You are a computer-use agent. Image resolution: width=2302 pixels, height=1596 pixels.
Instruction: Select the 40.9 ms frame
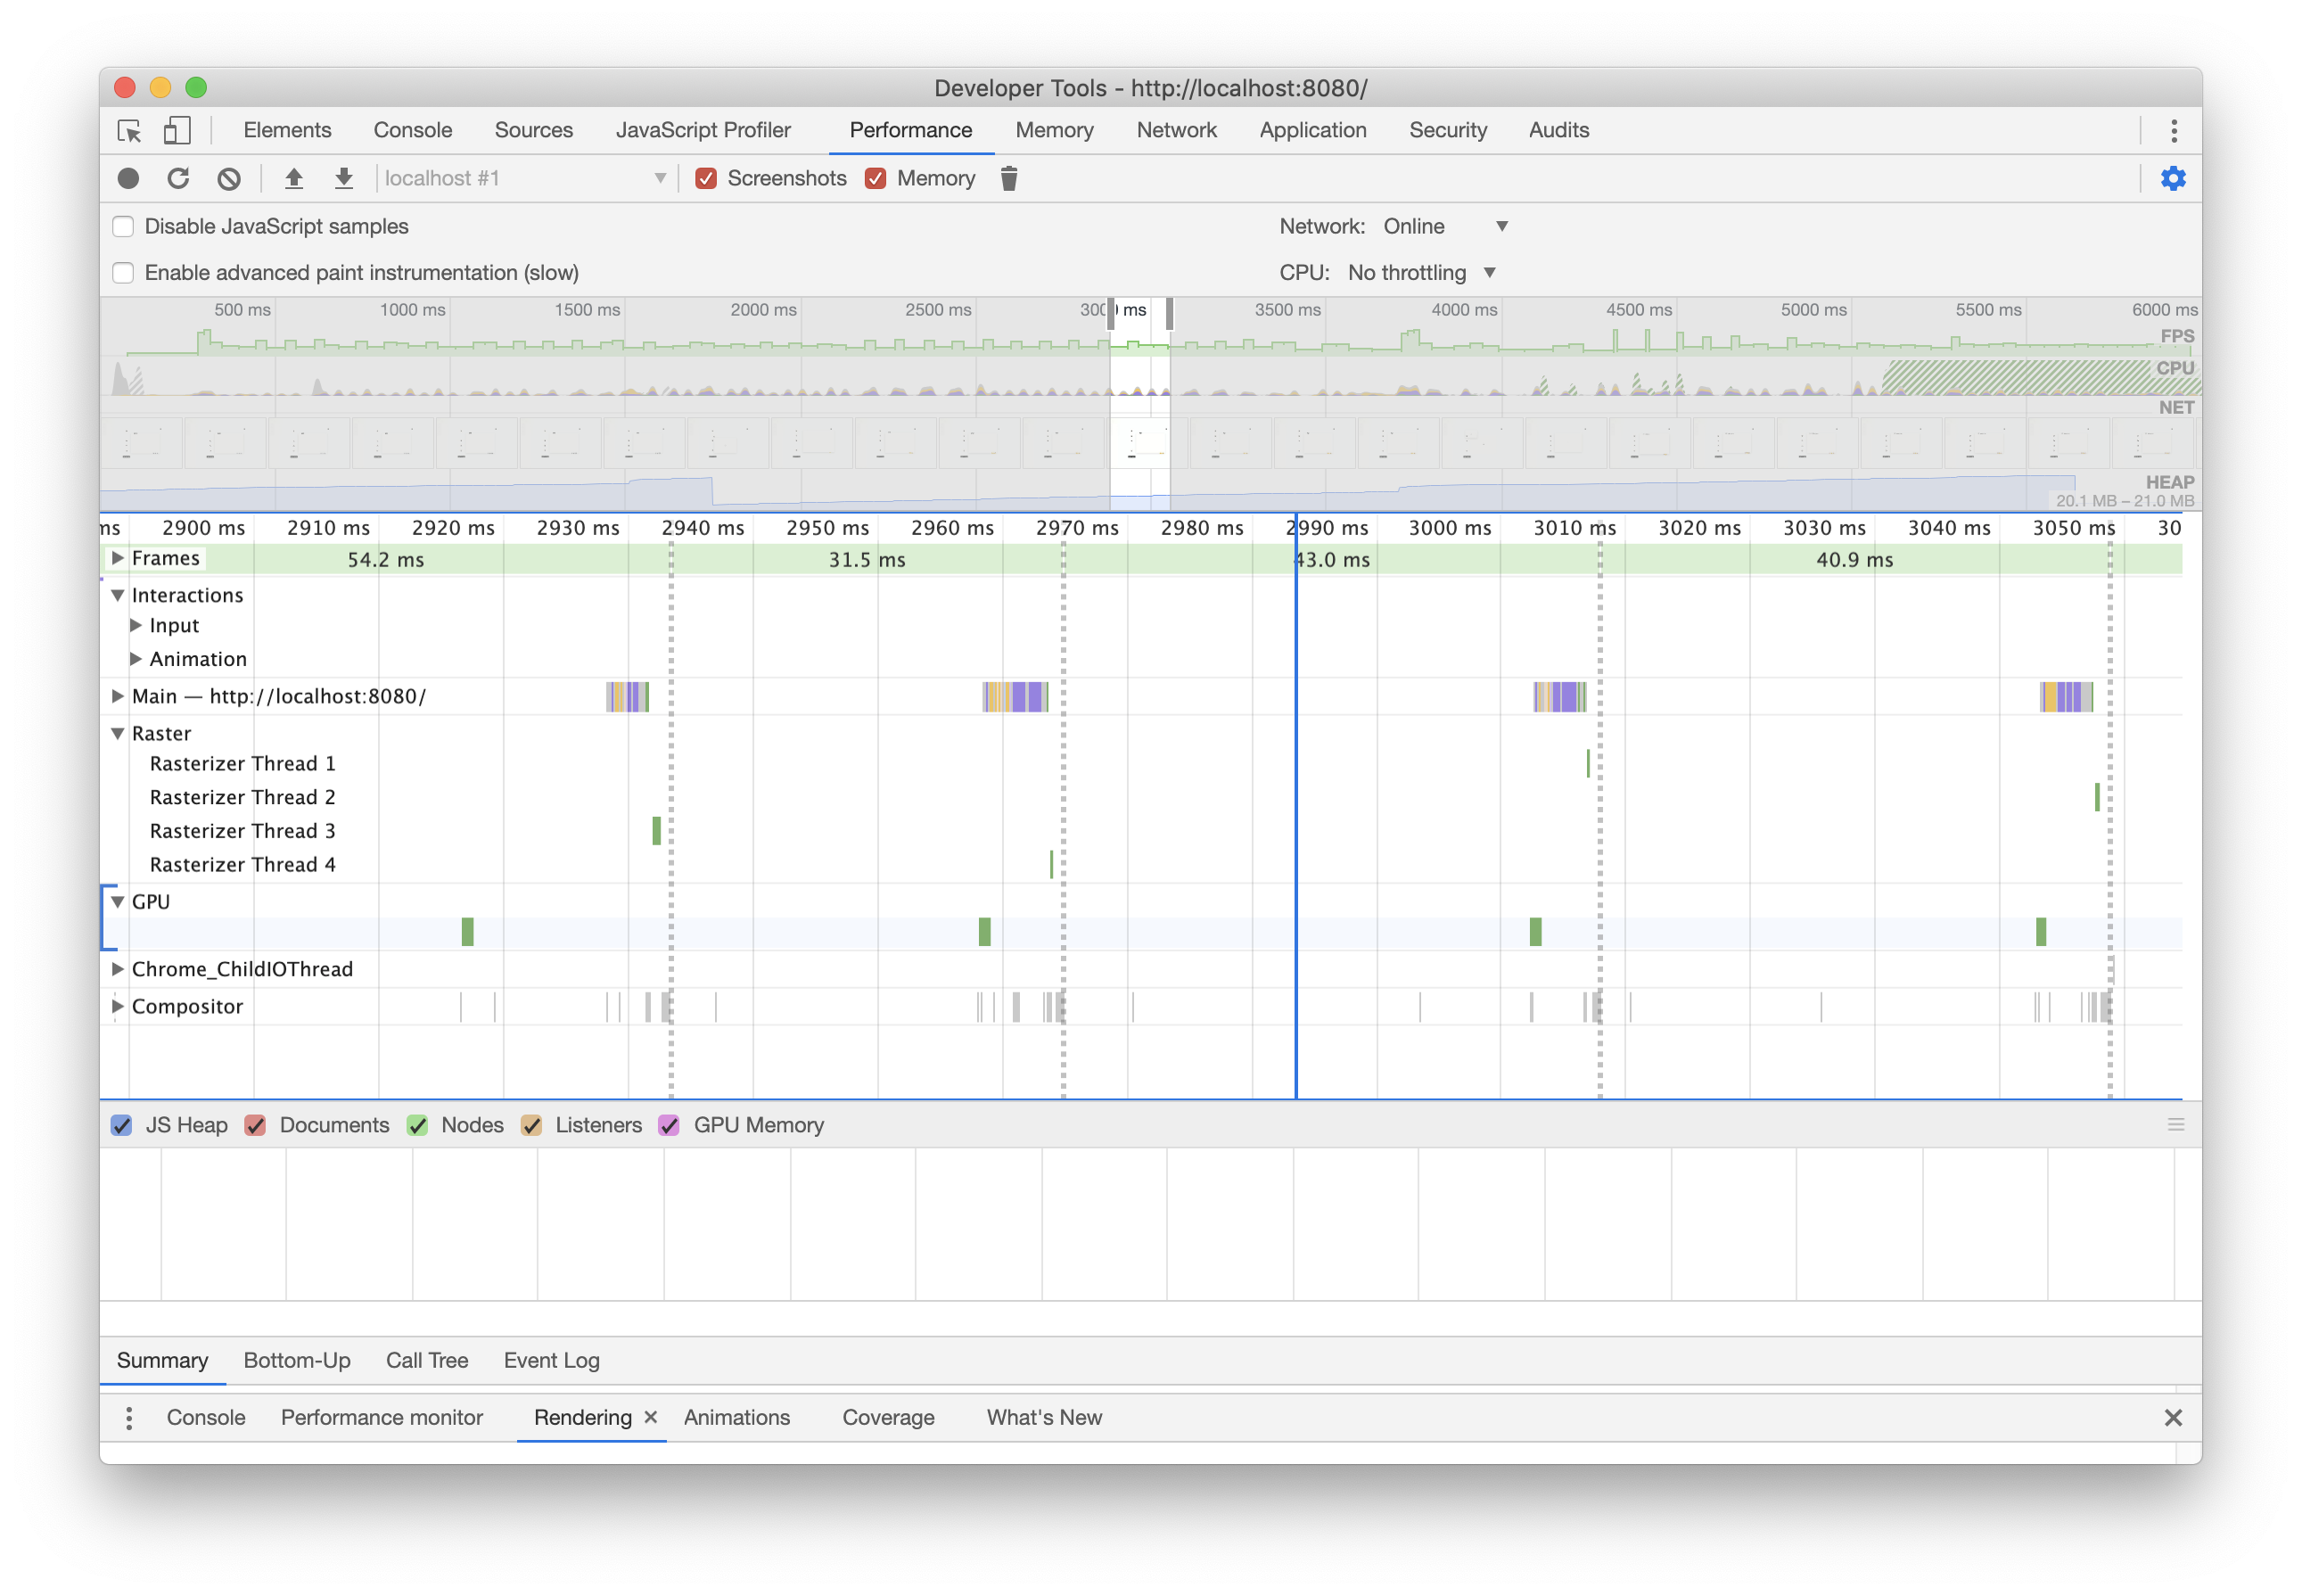1855,559
